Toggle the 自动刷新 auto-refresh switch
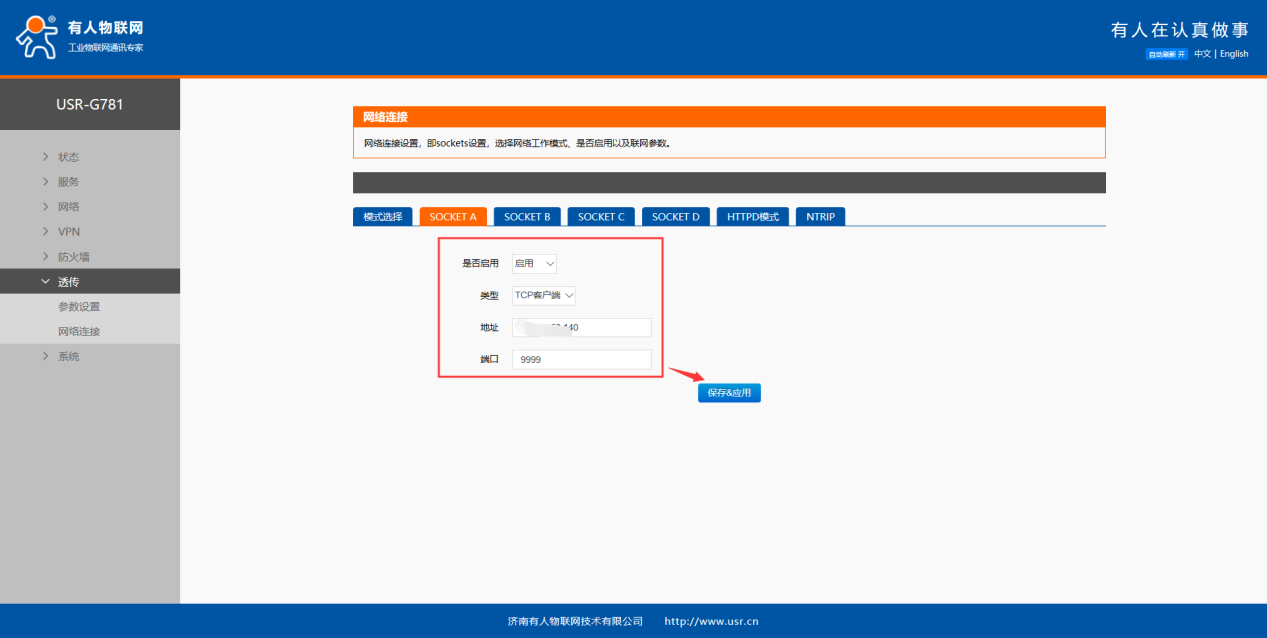 [x=1166, y=54]
